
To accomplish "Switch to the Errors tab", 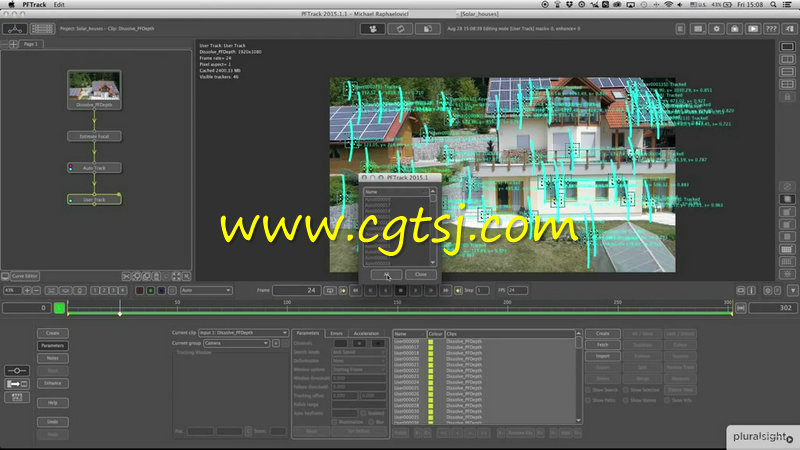I will pyautogui.click(x=336, y=333).
